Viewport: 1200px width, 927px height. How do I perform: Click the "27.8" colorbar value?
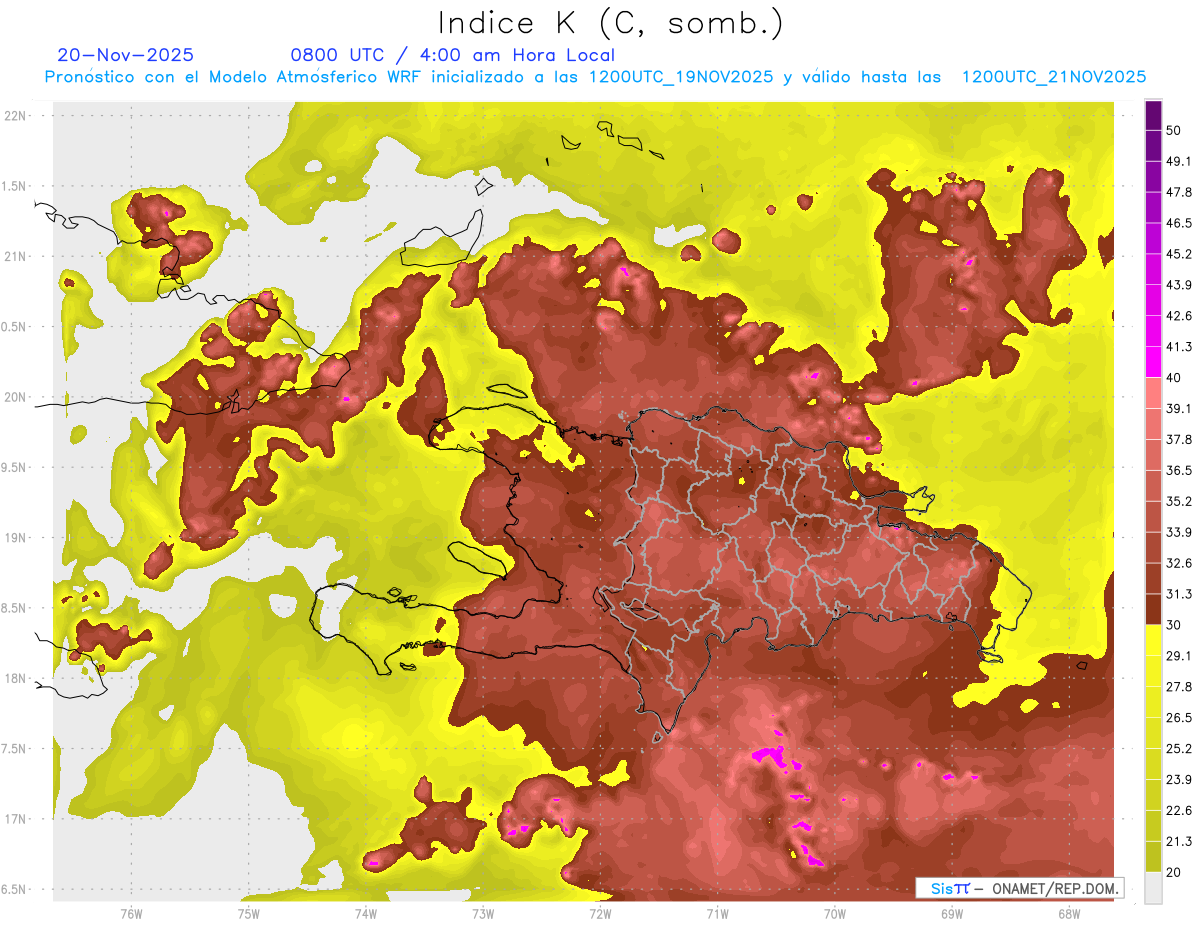[x=1178, y=687]
